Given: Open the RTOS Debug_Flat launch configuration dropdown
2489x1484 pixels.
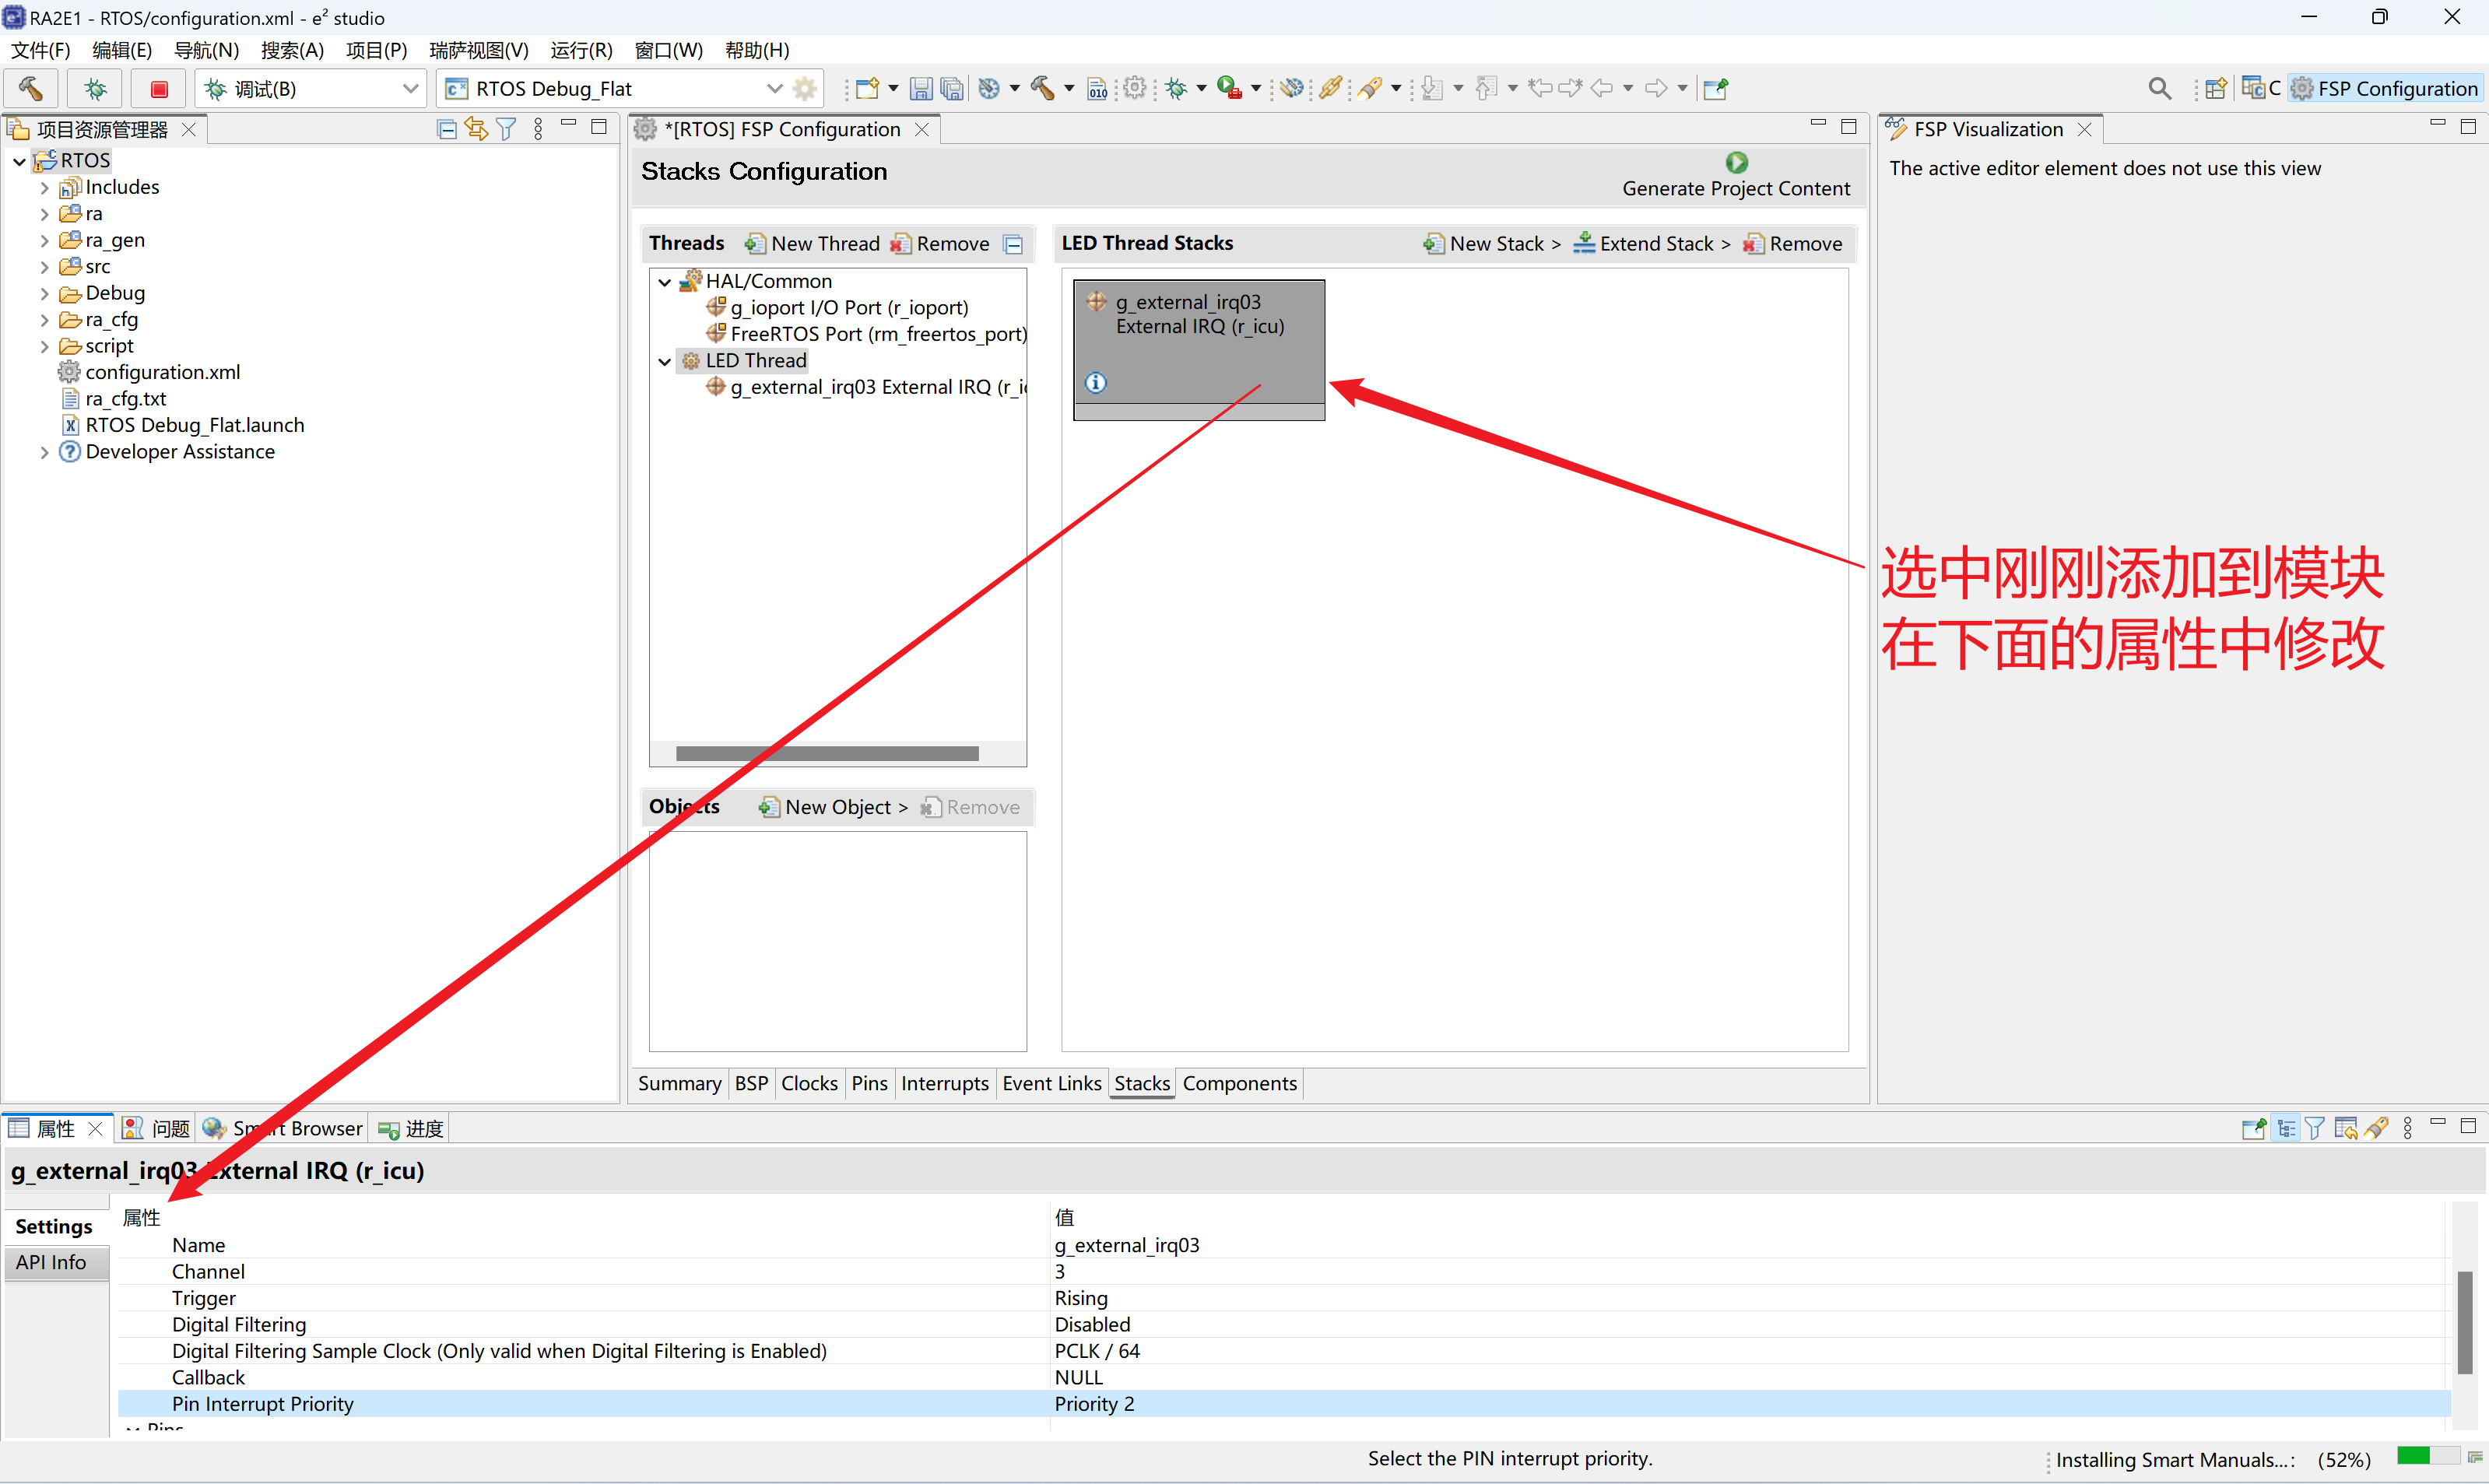Looking at the screenshot, I should (774, 89).
